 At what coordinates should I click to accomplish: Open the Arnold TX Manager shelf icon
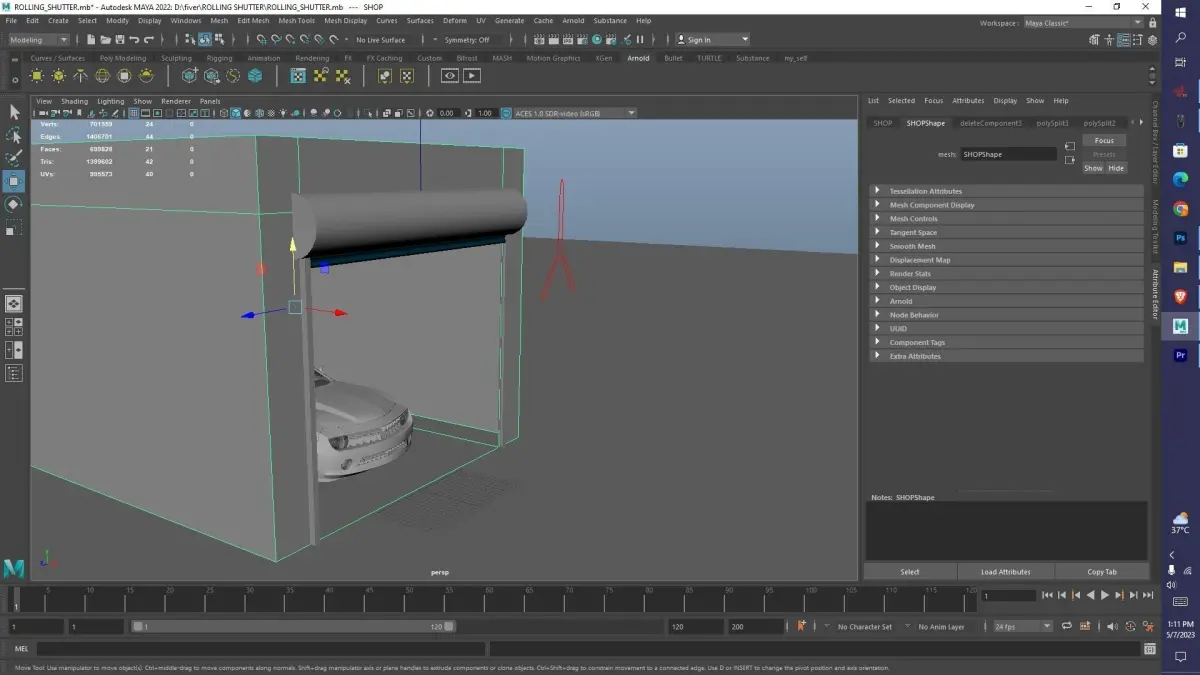[298, 76]
